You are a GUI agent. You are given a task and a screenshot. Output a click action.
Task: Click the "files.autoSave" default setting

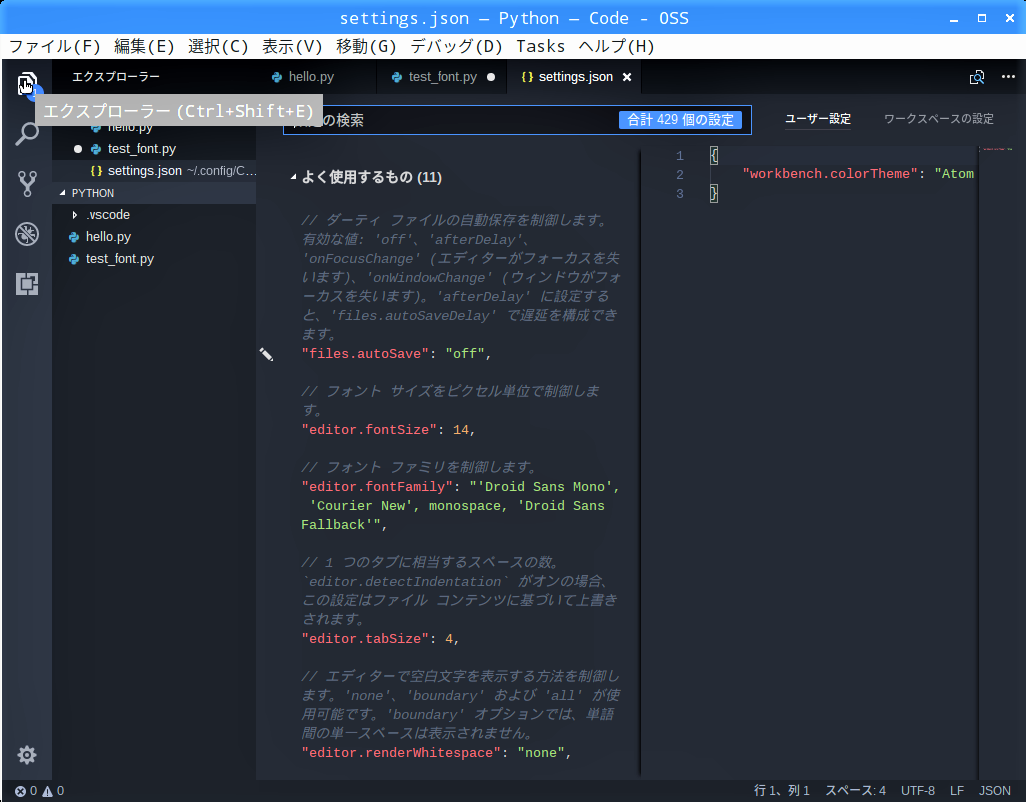[x=364, y=354]
